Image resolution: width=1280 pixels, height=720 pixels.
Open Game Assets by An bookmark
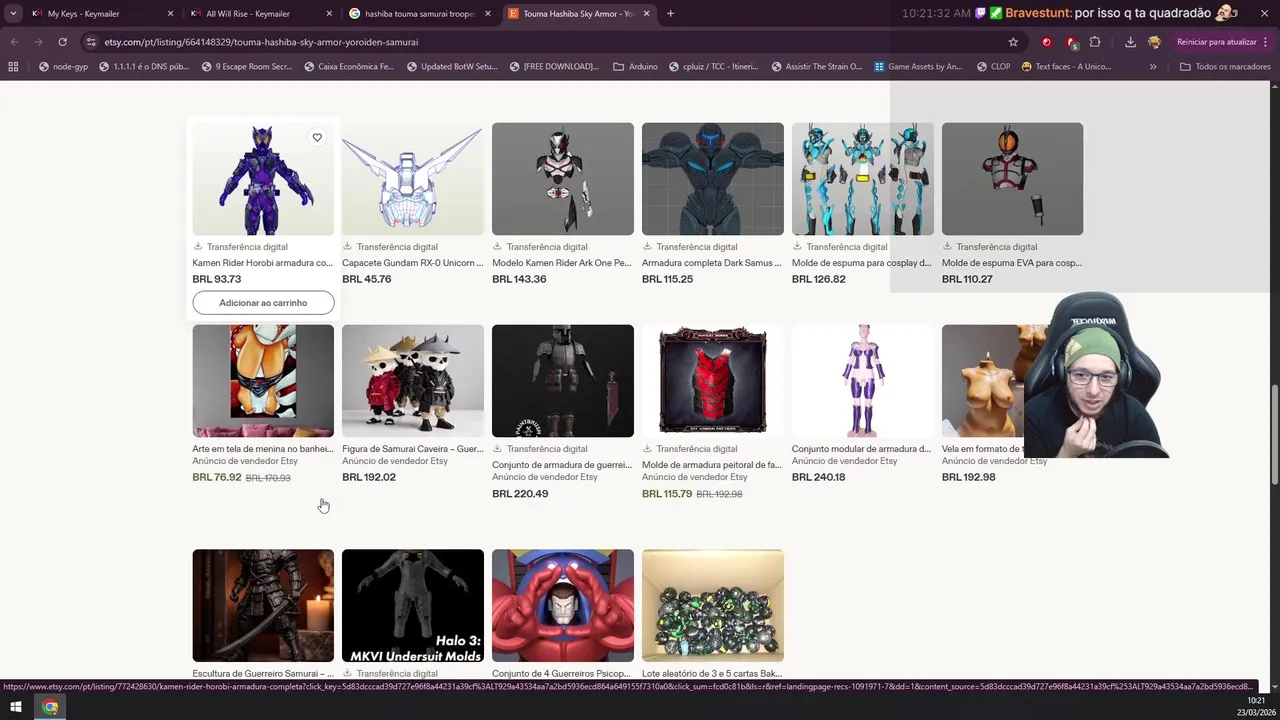tap(918, 66)
